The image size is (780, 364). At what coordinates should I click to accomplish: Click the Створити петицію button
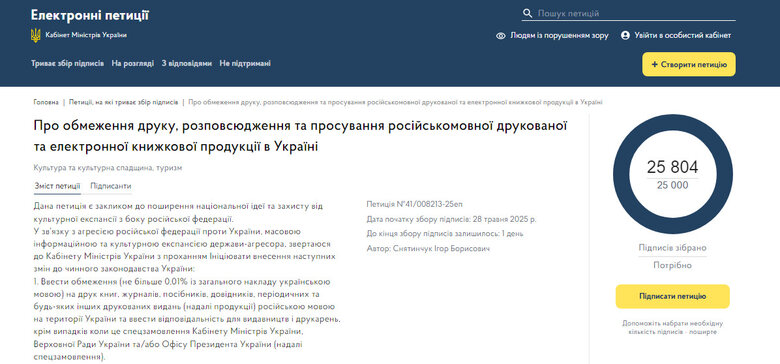click(x=688, y=65)
